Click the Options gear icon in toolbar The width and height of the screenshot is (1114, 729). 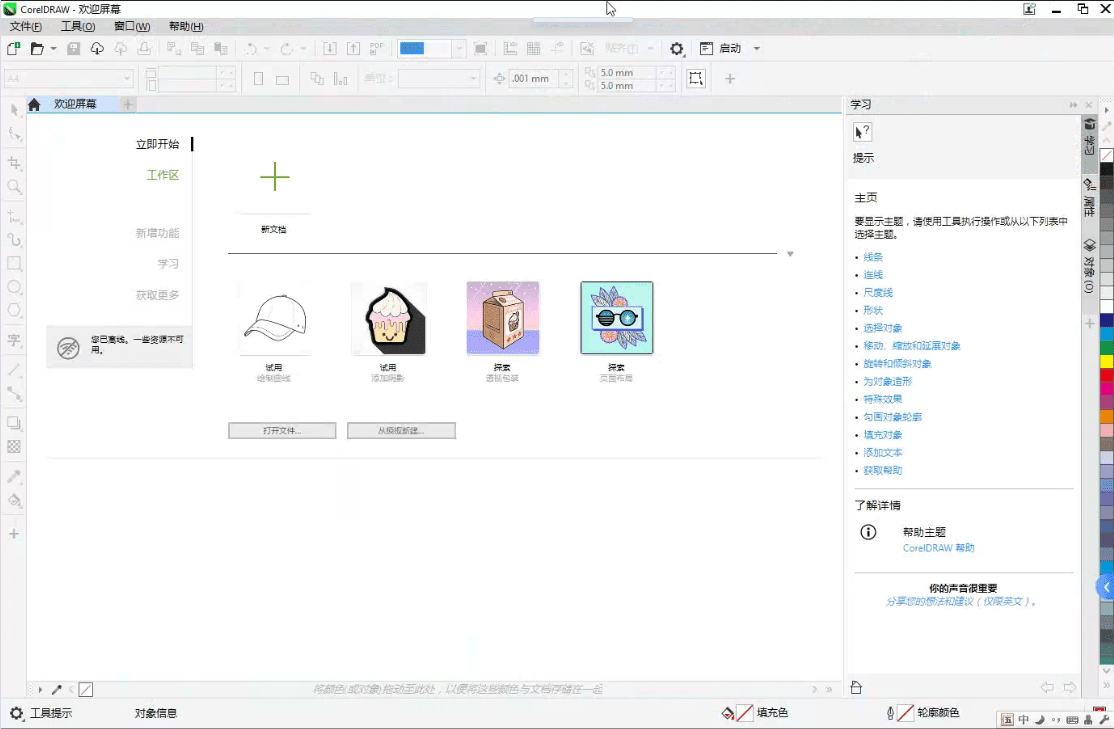click(676, 48)
